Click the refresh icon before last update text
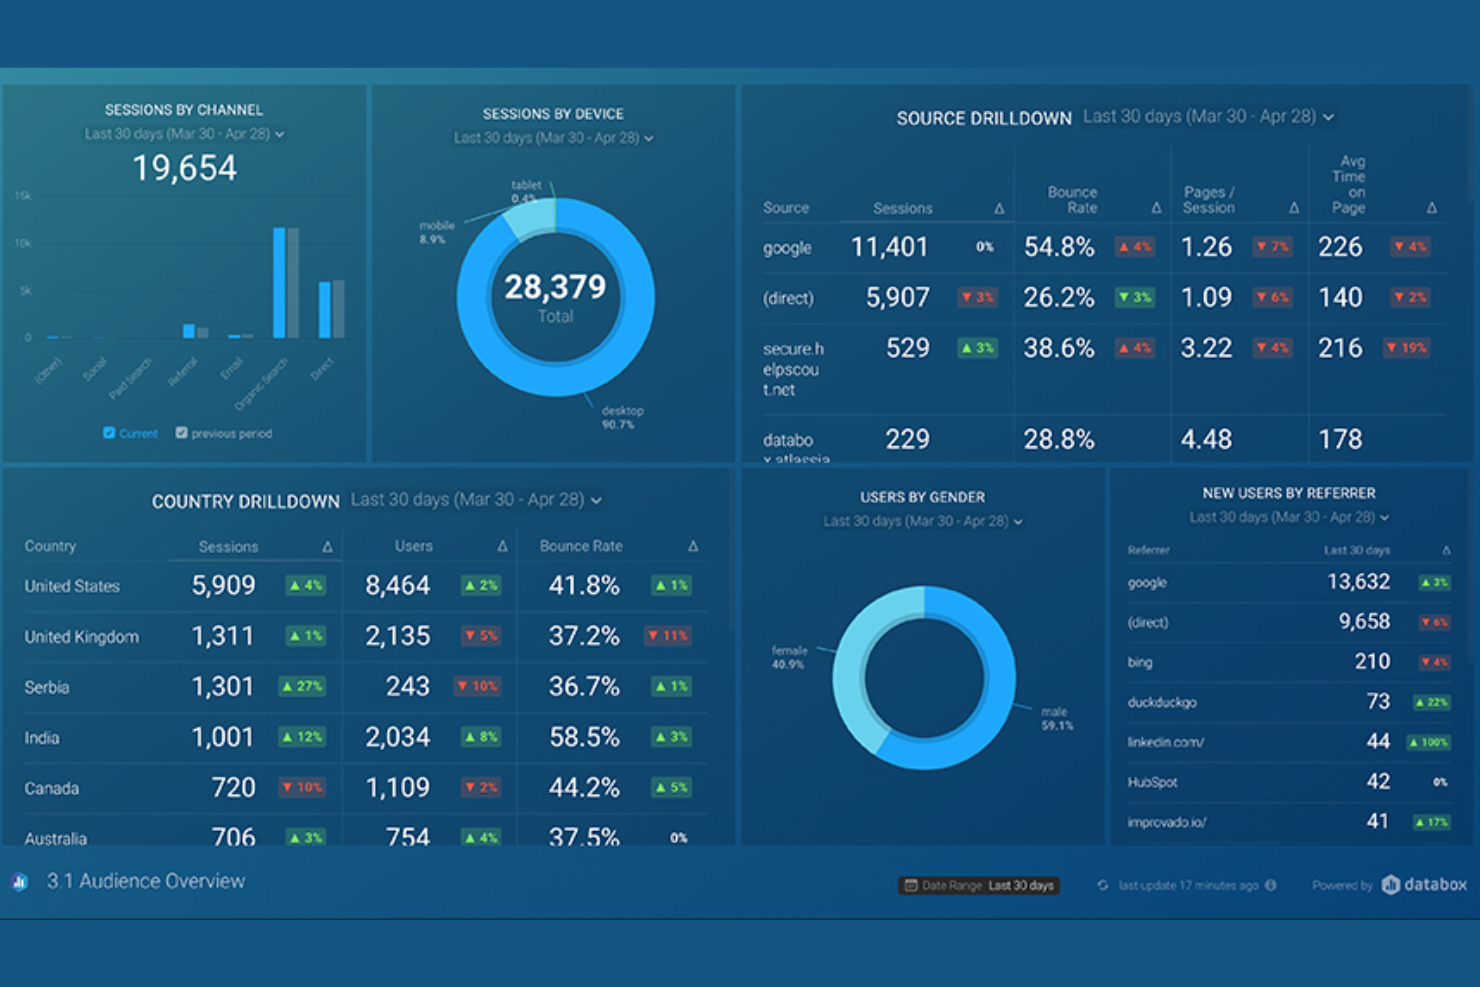This screenshot has height=987, width=1480. coord(1103,885)
